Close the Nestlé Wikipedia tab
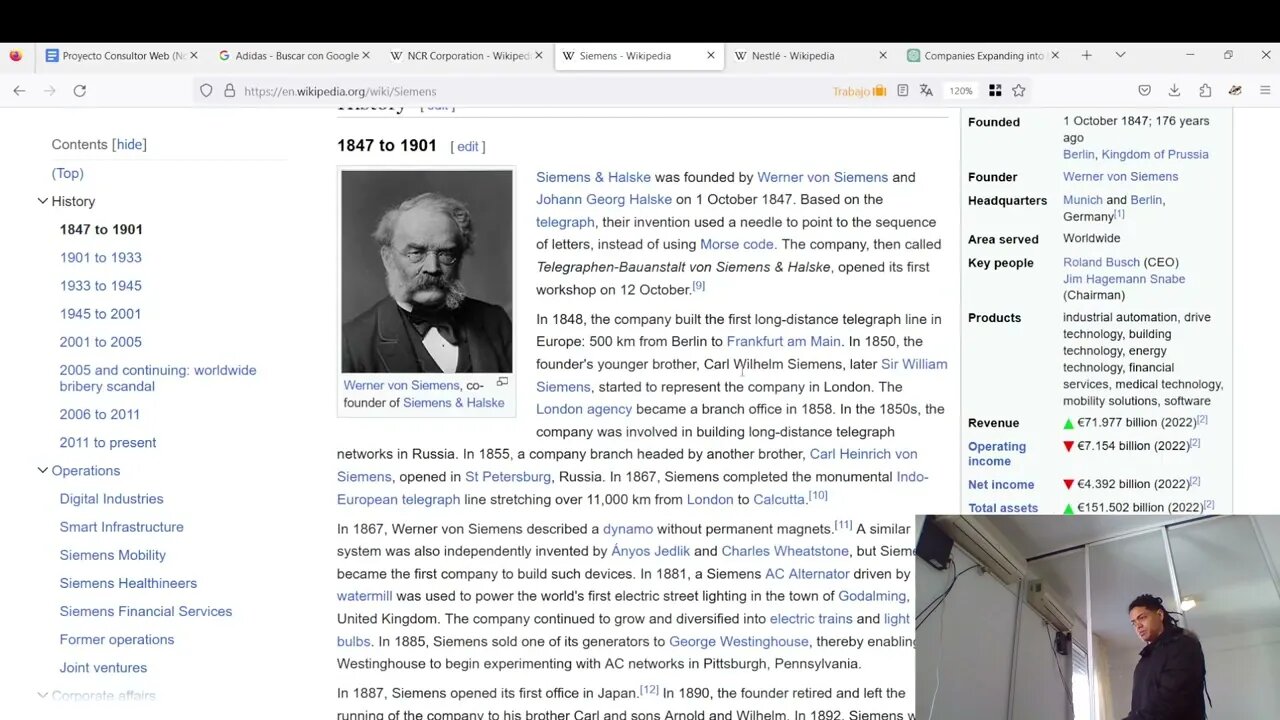This screenshot has width=1280, height=720. pyautogui.click(x=882, y=56)
